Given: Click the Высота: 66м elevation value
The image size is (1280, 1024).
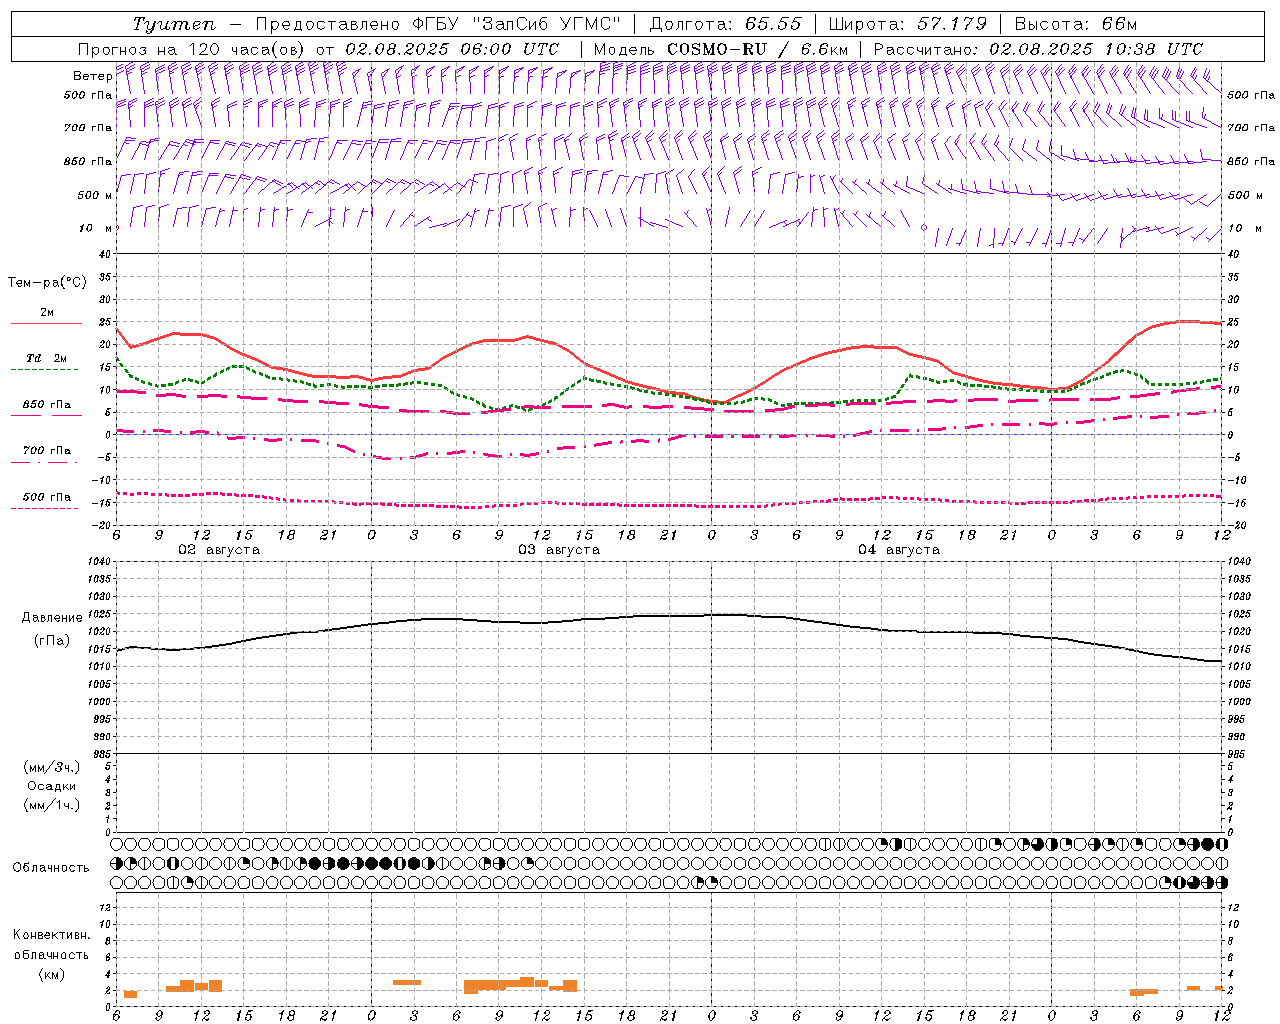Looking at the screenshot, I should point(1076,24).
